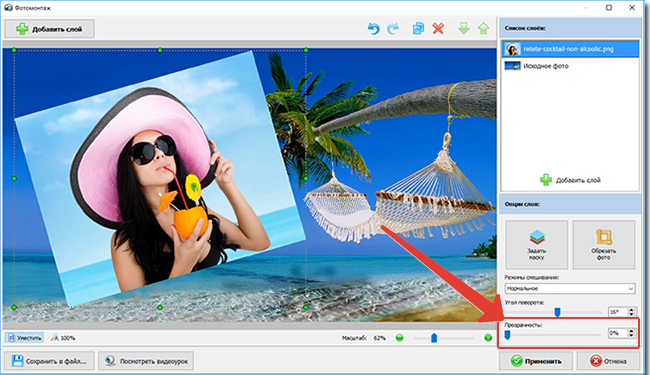Screen dimensions: 650x375
Task: Click the Угол поворота rotation slider handle
Action: [x=558, y=312]
